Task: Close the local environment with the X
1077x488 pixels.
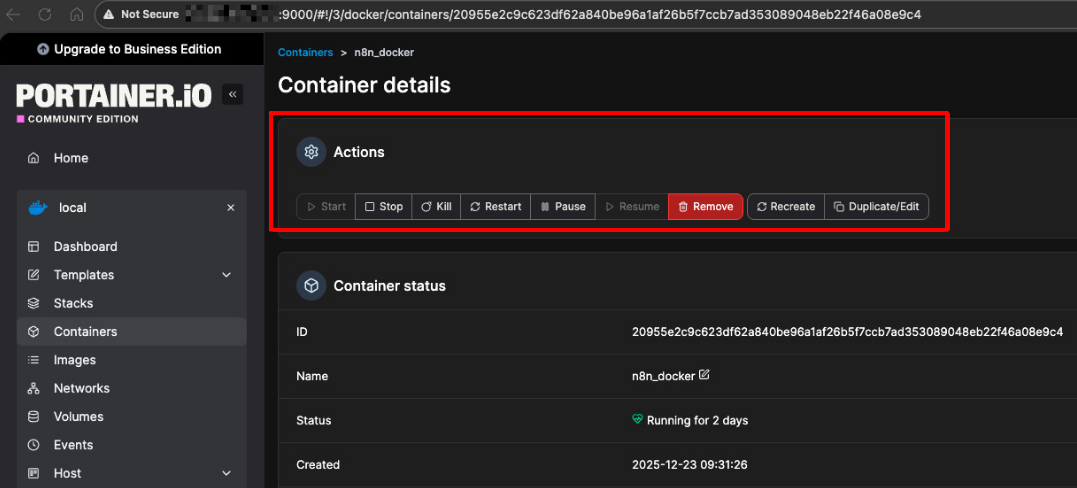Action: point(231,208)
